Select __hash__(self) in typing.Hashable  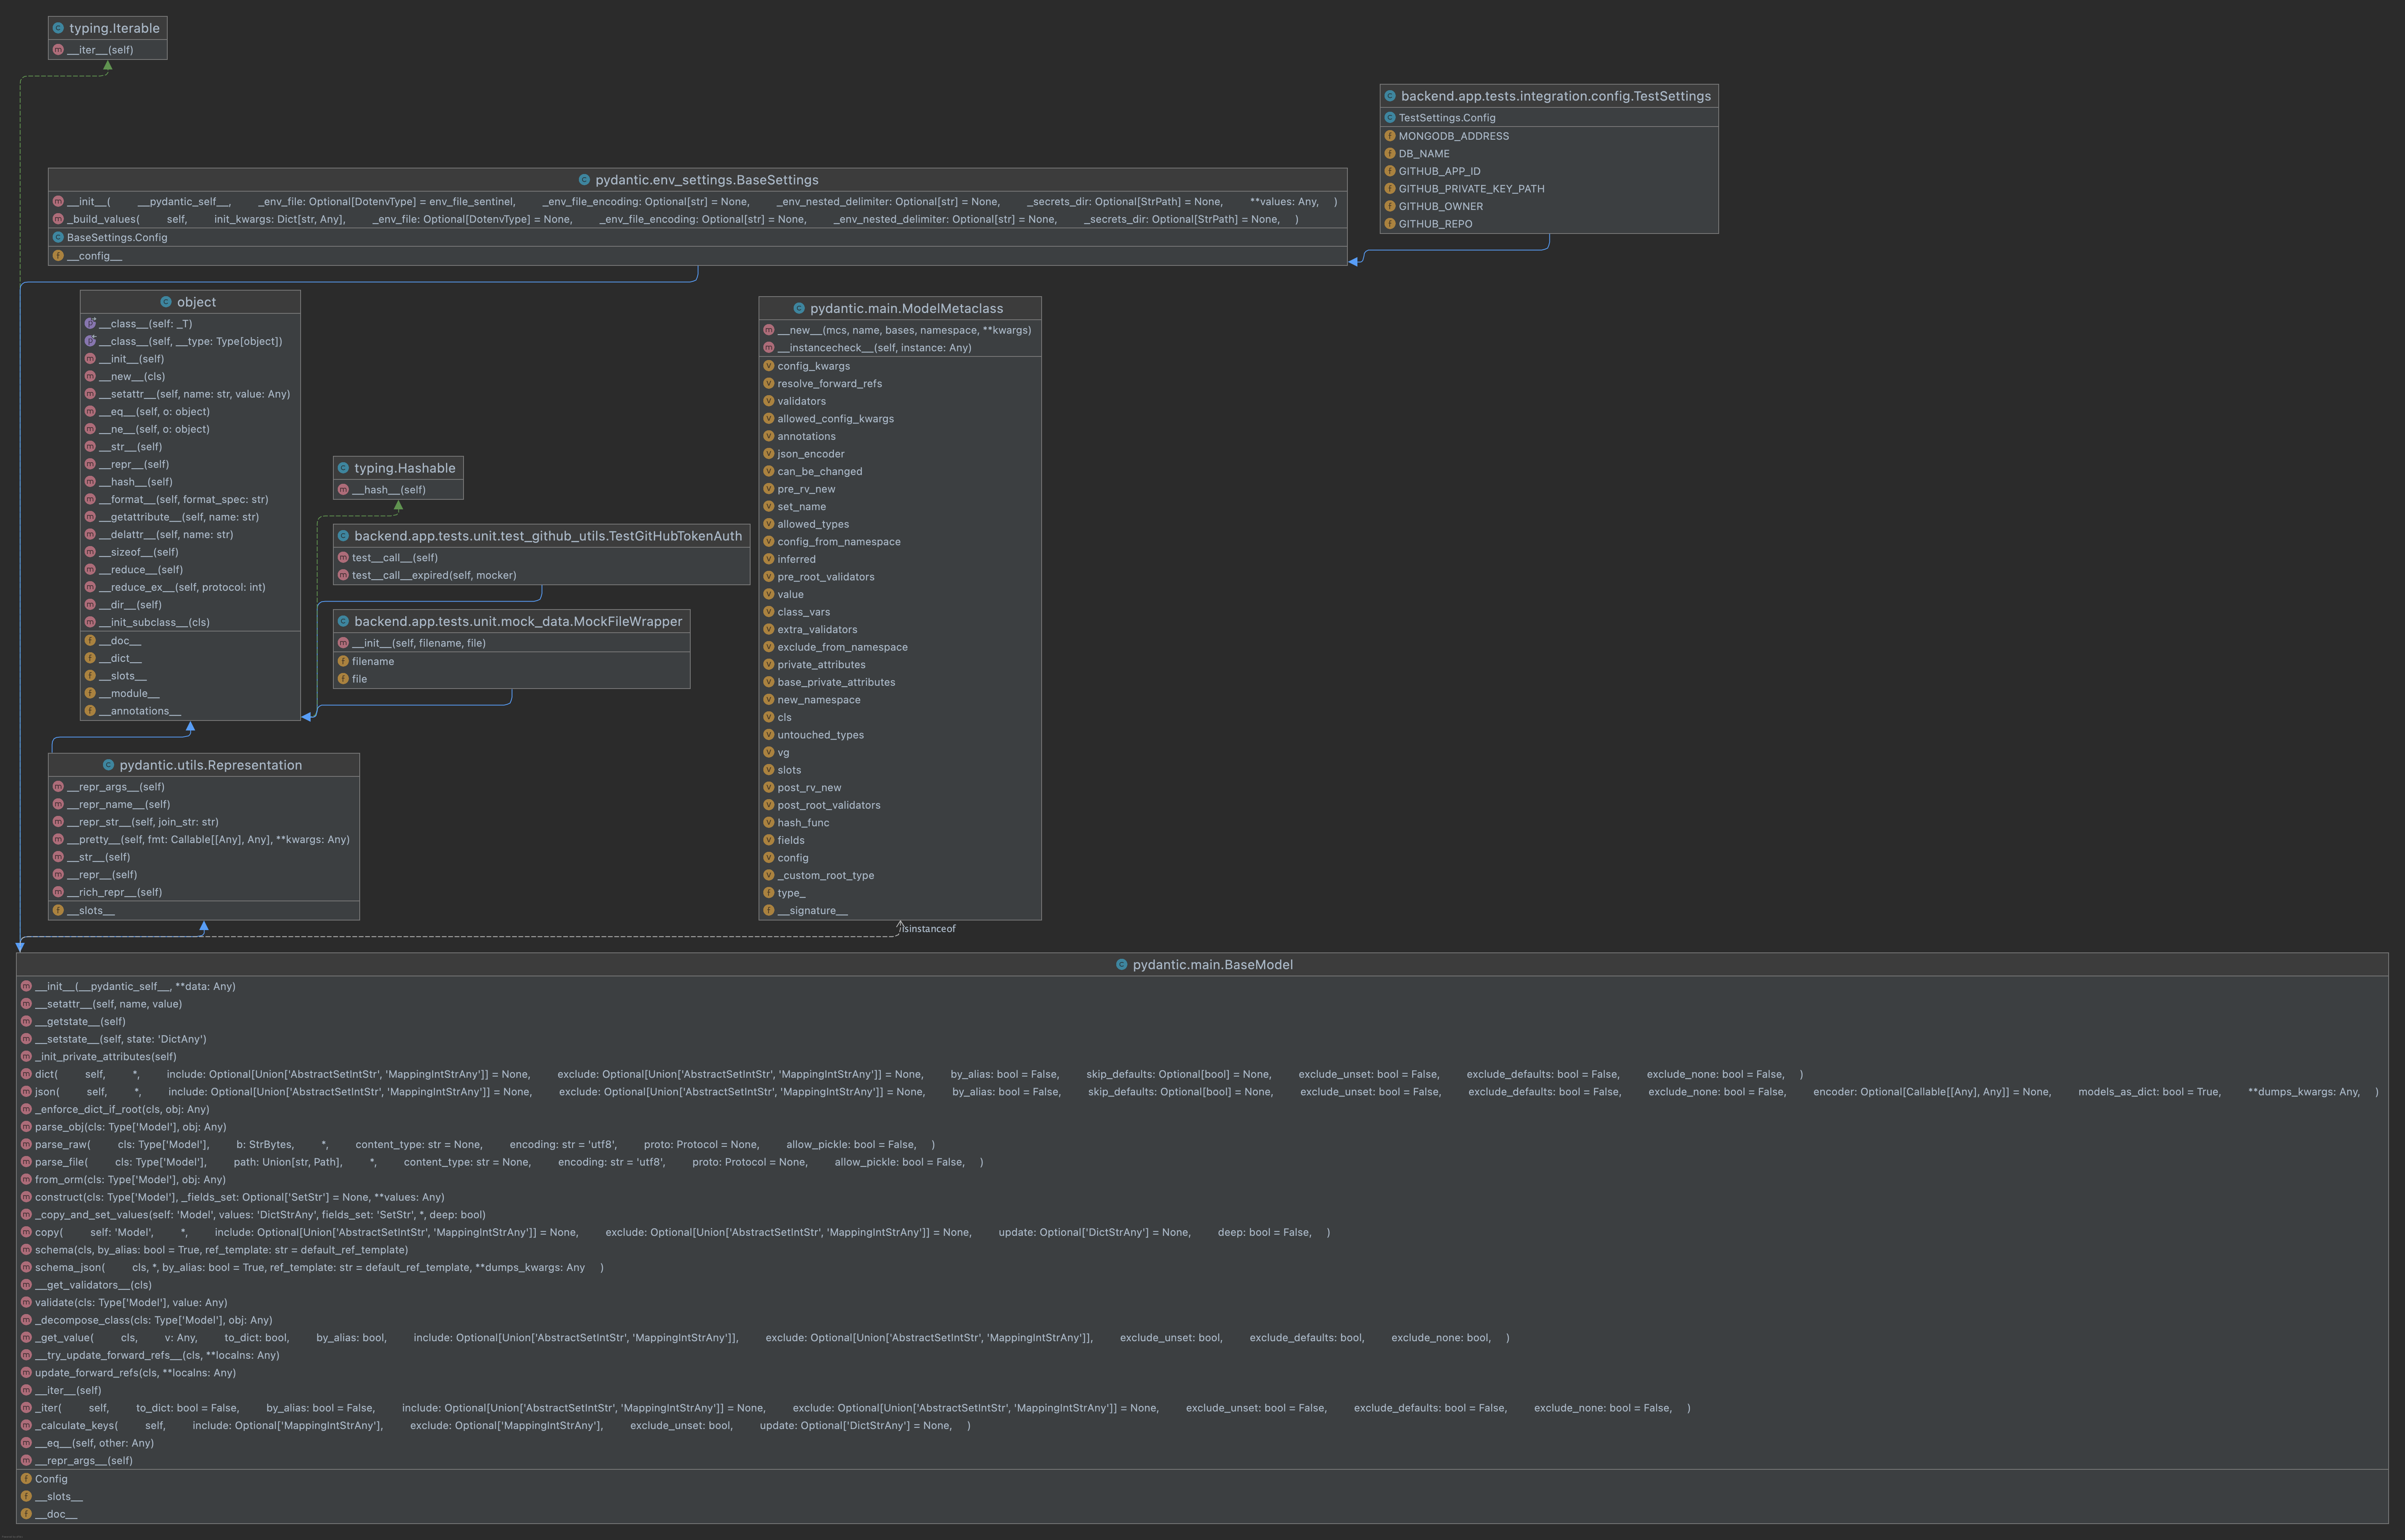[389, 490]
